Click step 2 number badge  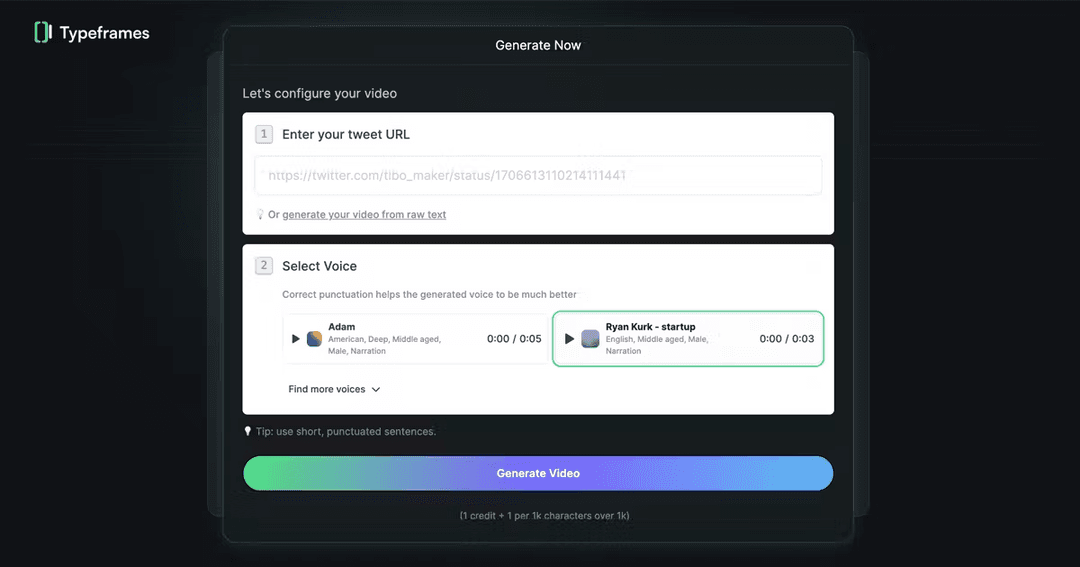pos(264,266)
